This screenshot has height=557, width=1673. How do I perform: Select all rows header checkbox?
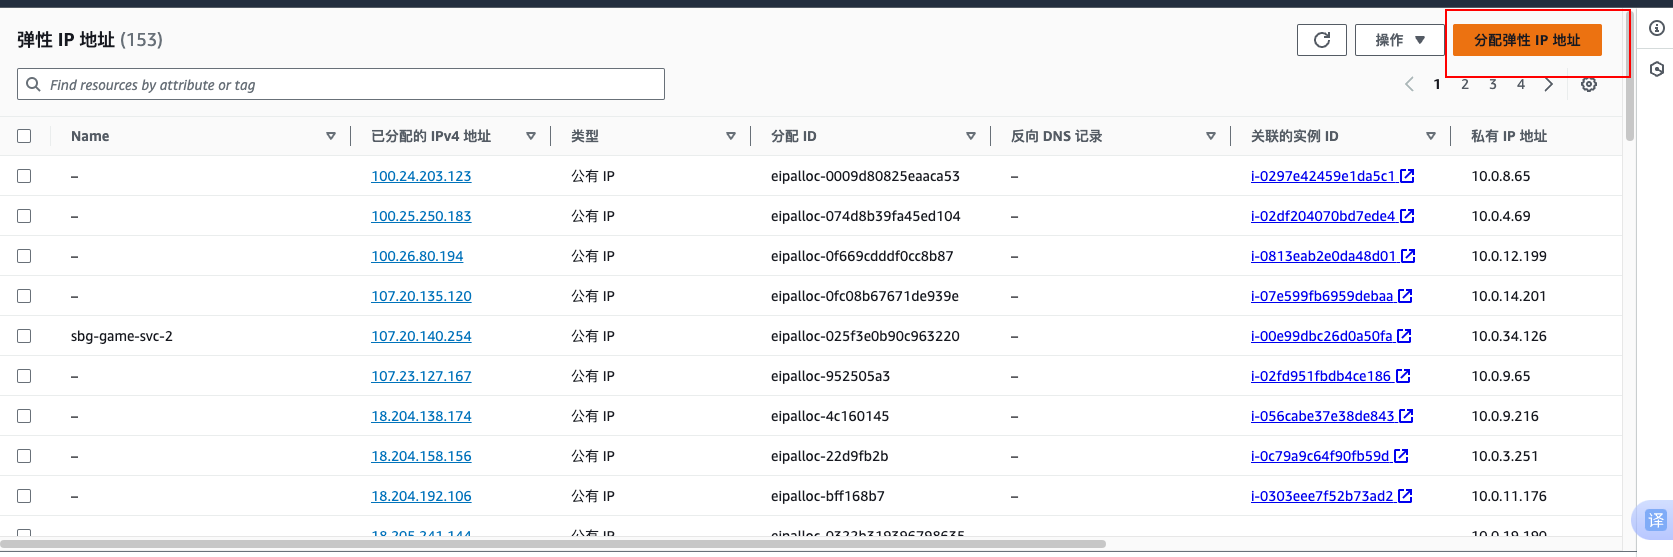(x=24, y=136)
